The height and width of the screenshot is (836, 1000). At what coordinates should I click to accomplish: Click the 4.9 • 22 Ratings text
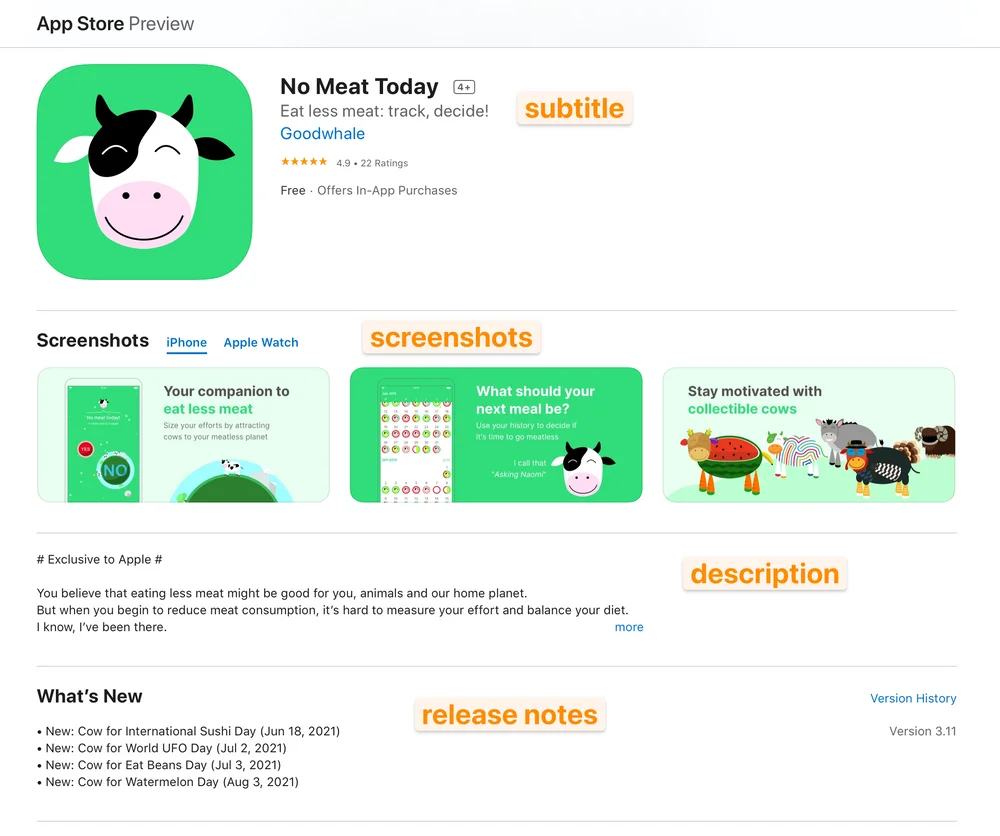[372, 163]
